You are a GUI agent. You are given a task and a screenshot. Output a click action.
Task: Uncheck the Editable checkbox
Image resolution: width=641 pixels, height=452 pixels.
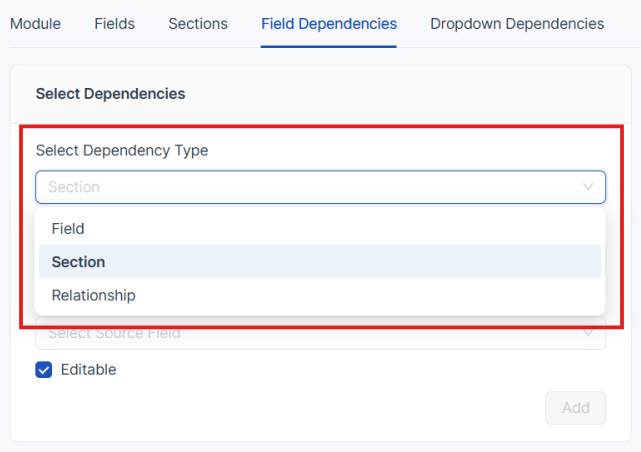tap(44, 369)
